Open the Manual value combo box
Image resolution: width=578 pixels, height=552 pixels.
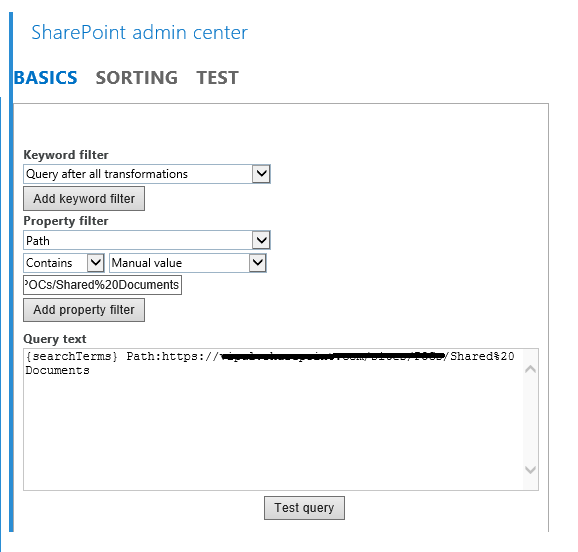[x=188, y=263]
